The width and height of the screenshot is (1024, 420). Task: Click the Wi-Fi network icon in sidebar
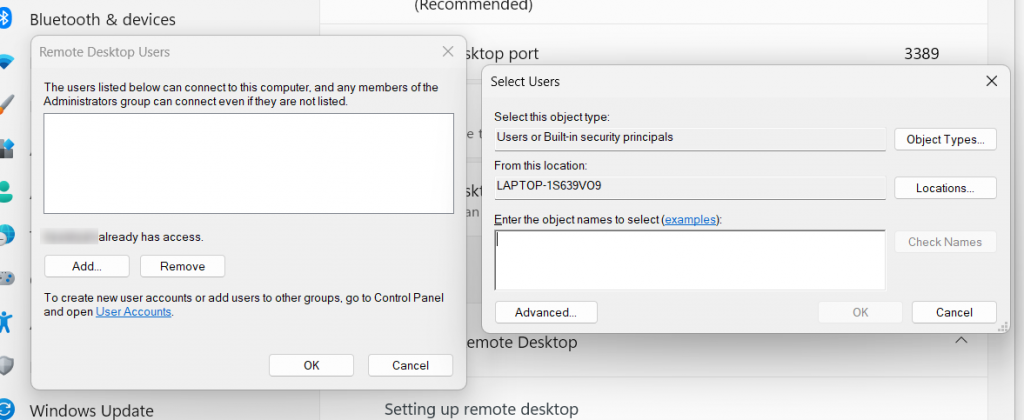(6, 63)
